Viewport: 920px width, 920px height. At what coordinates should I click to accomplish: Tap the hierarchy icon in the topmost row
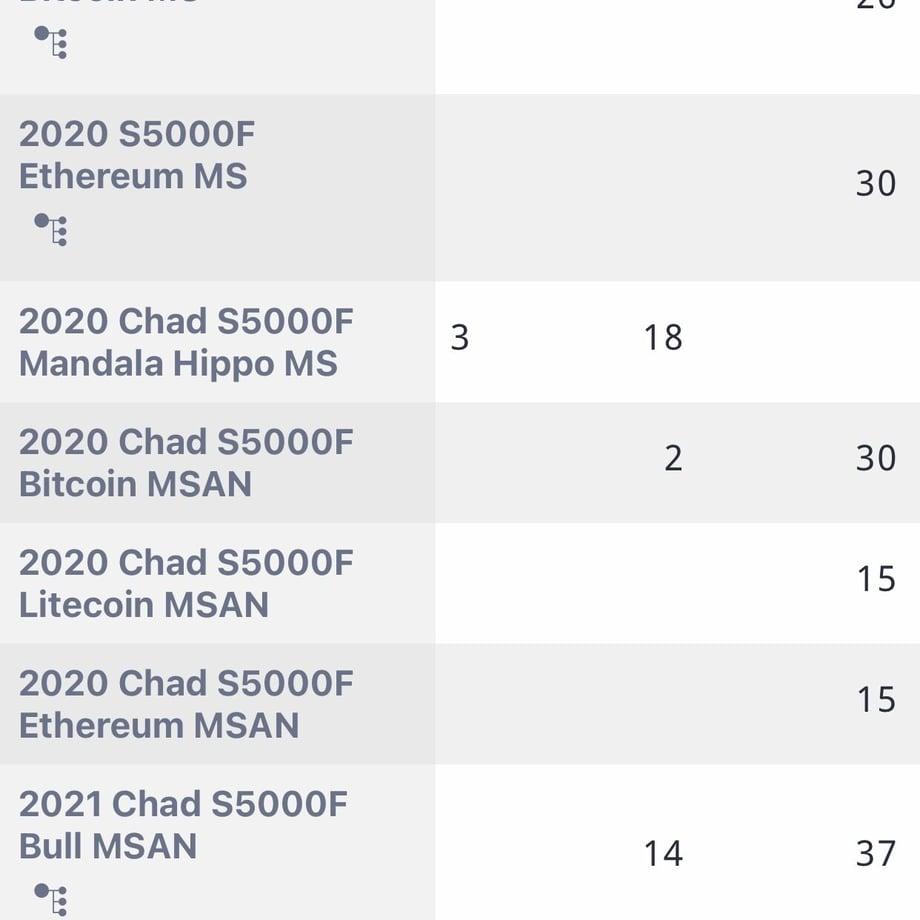[x=50, y=42]
